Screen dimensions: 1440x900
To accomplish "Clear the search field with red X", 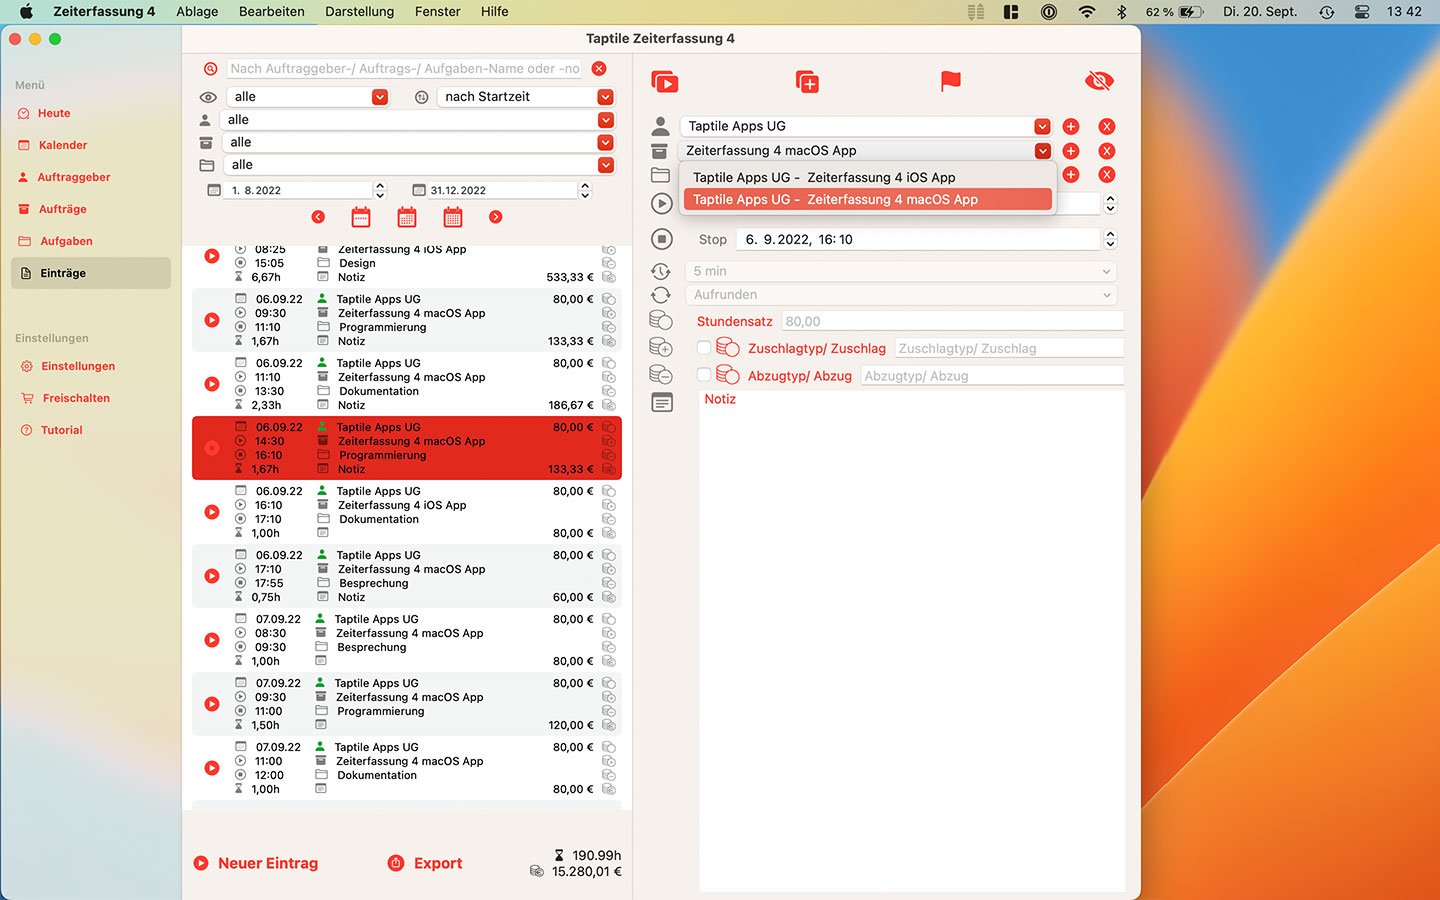I will click(599, 69).
